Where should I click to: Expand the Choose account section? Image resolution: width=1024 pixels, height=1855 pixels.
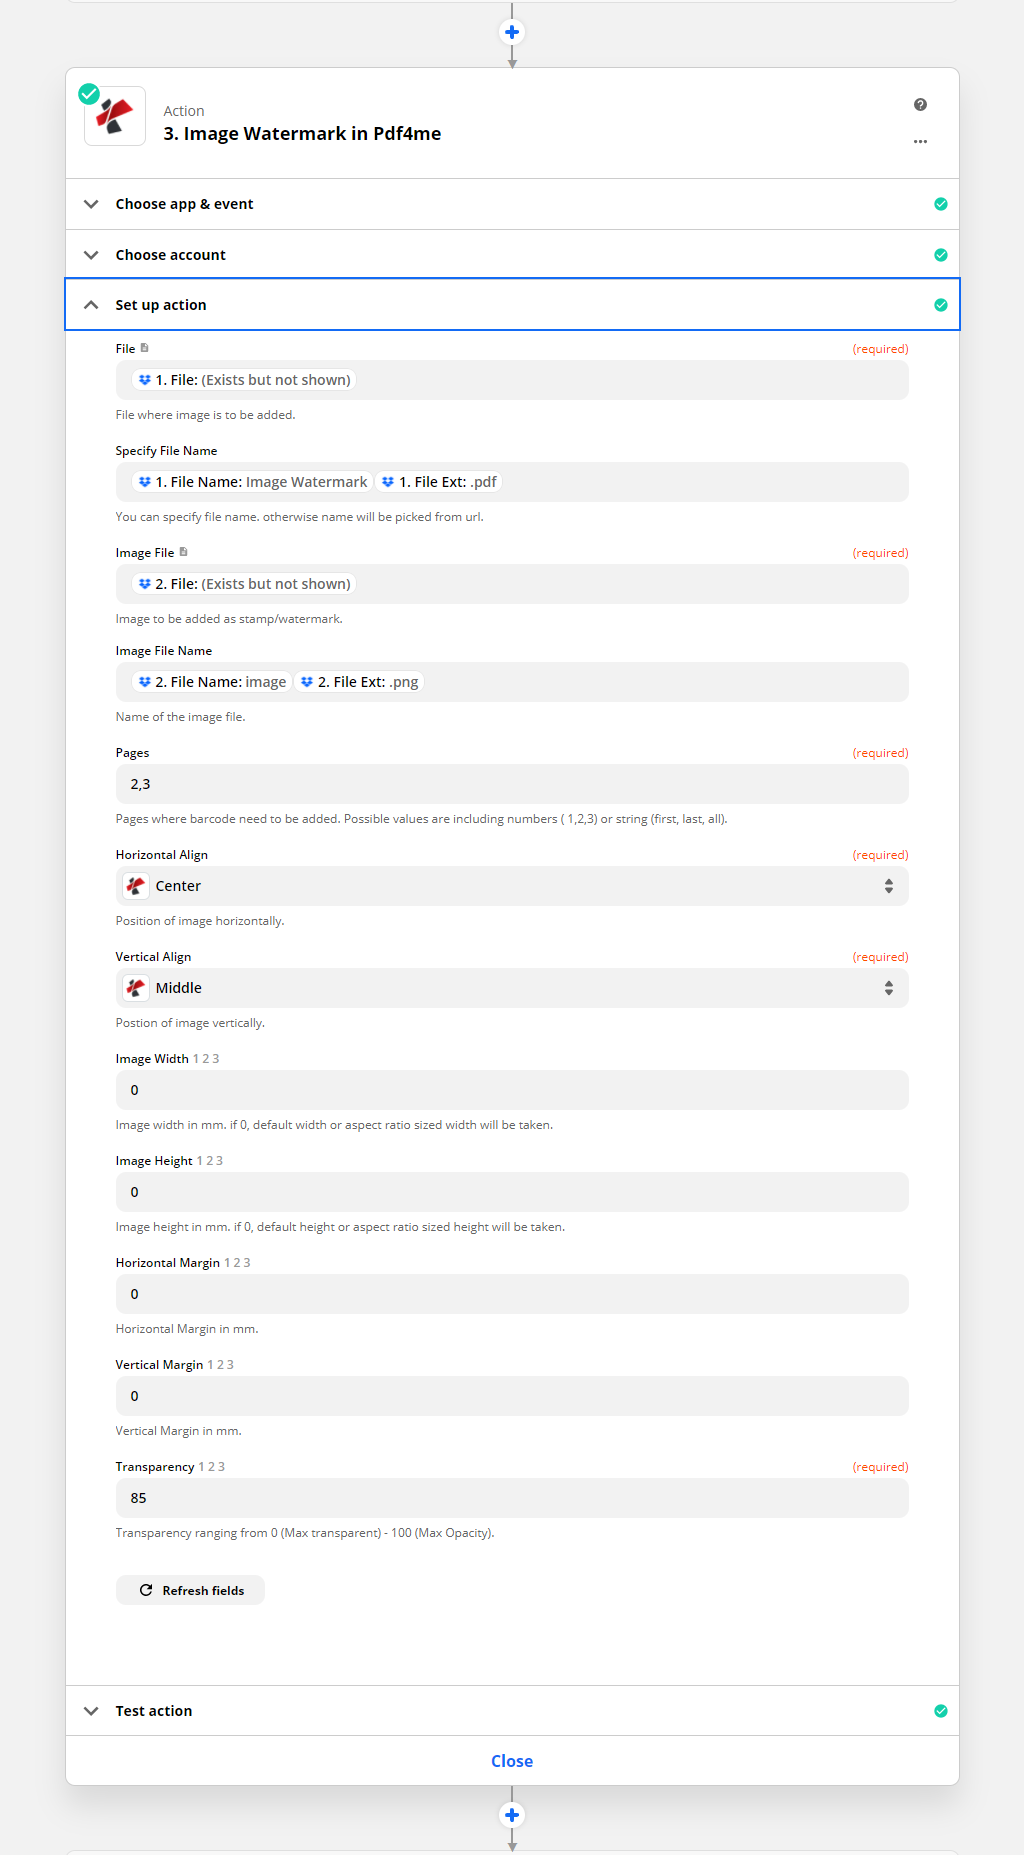coord(170,255)
